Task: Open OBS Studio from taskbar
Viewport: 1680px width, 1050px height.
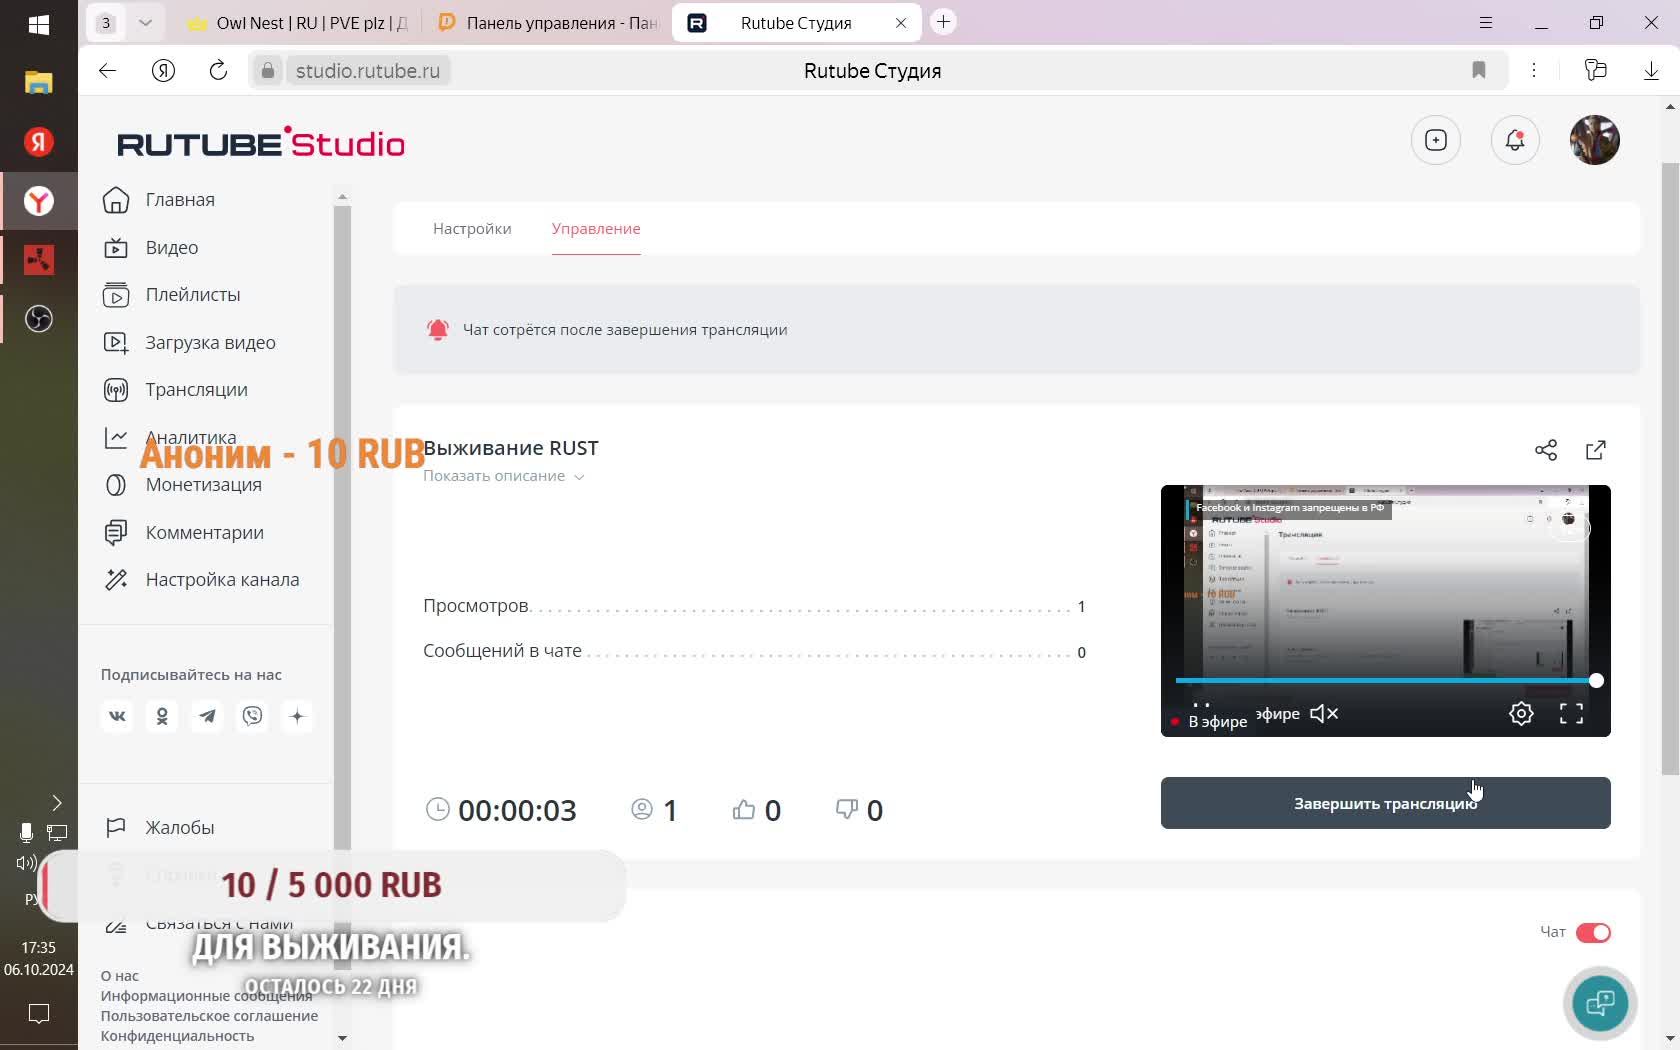Action: (x=39, y=319)
